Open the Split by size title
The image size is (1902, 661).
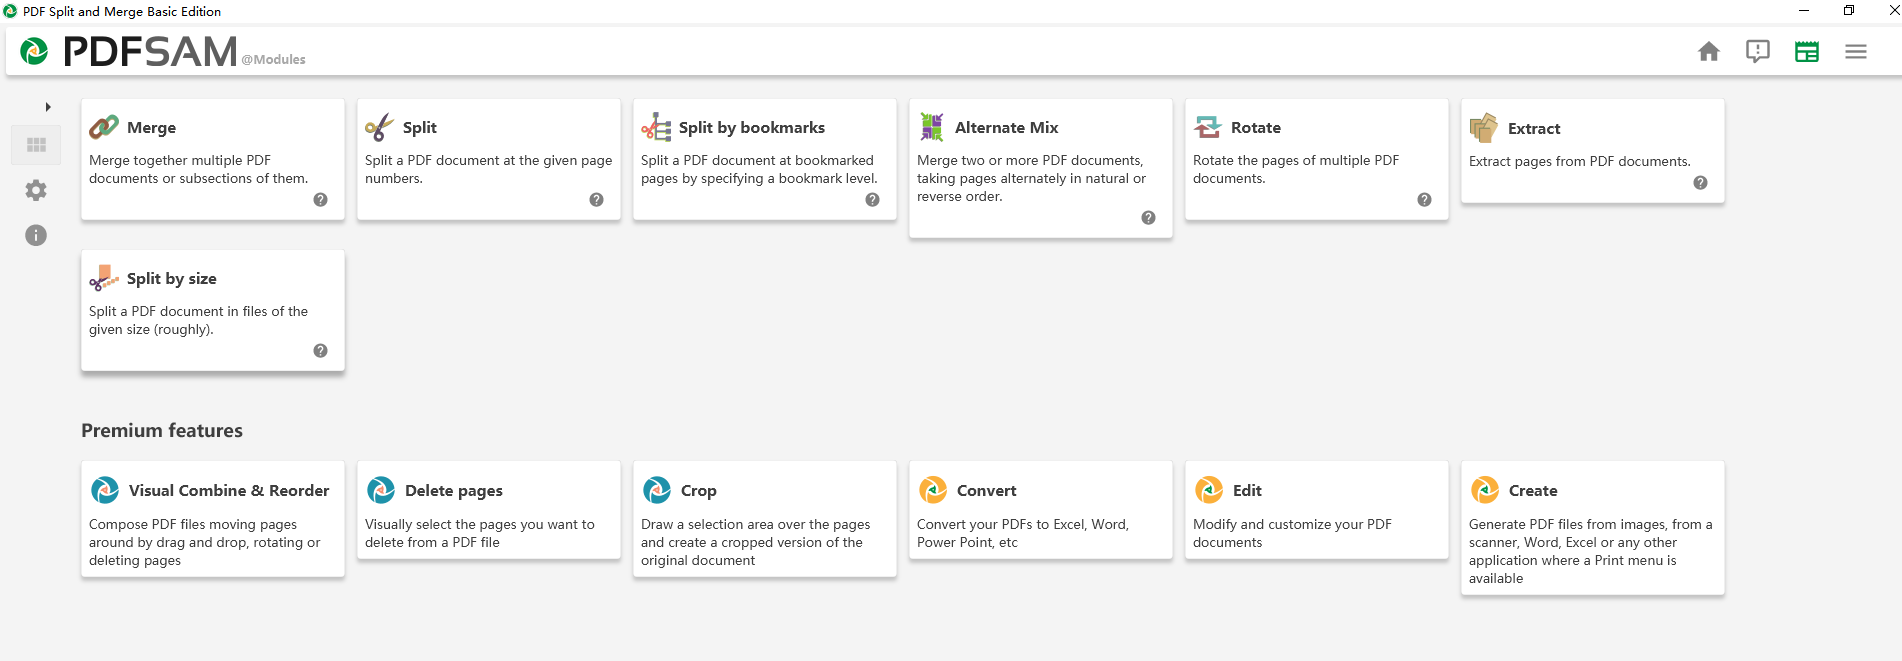(172, 279)
